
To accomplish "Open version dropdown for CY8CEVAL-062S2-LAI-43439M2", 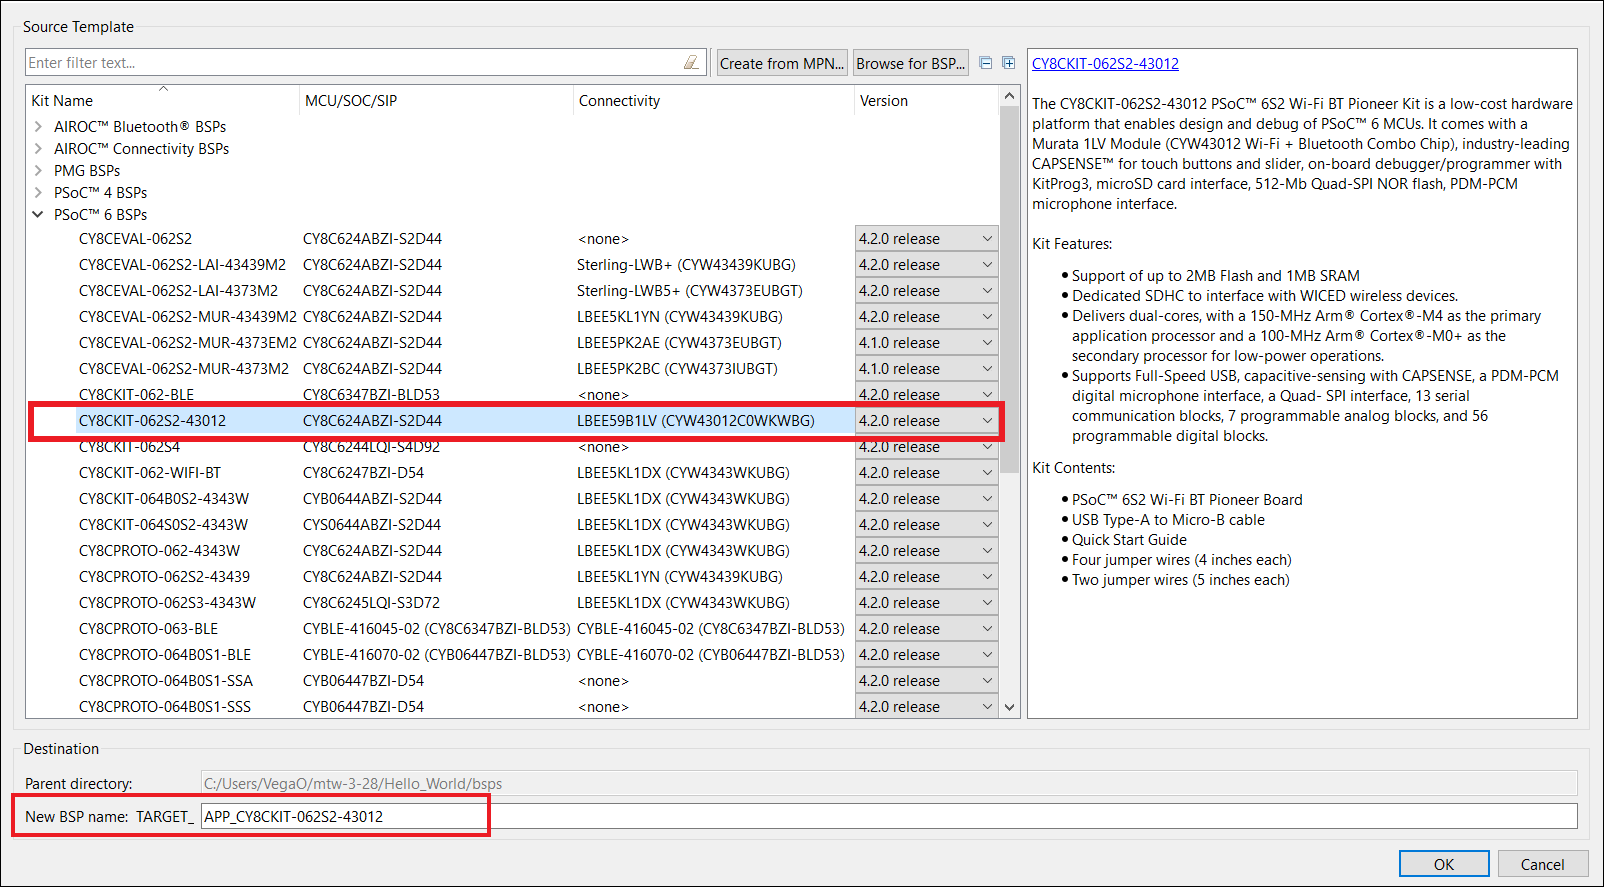I will 926,265.
